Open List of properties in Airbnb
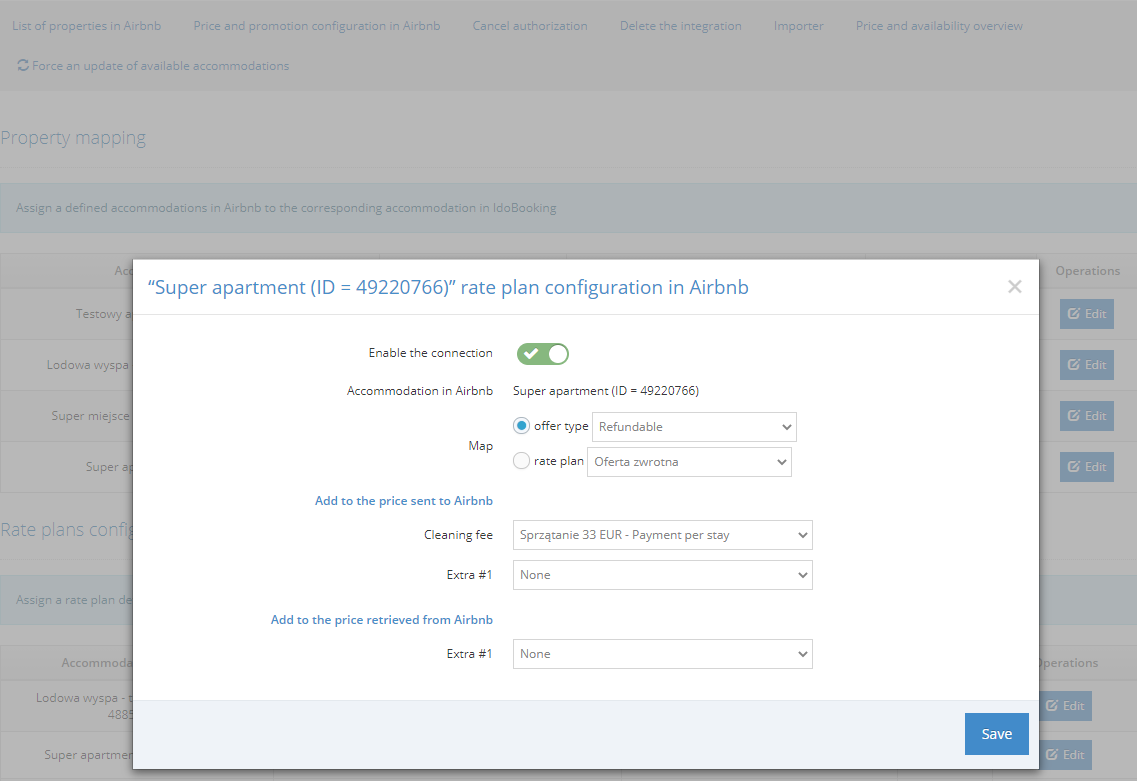Viewport: 1137px width, 781px height. [86, 26]
